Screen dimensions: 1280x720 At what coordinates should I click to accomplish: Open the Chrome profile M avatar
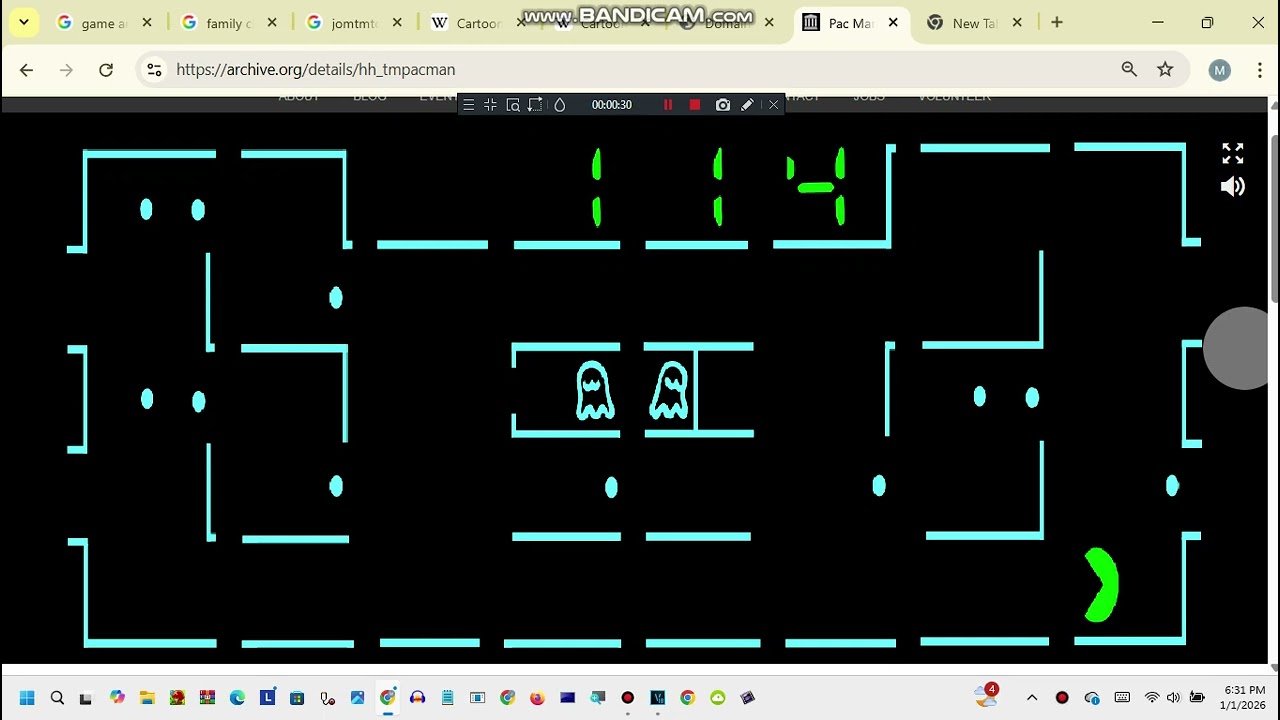1219,69
